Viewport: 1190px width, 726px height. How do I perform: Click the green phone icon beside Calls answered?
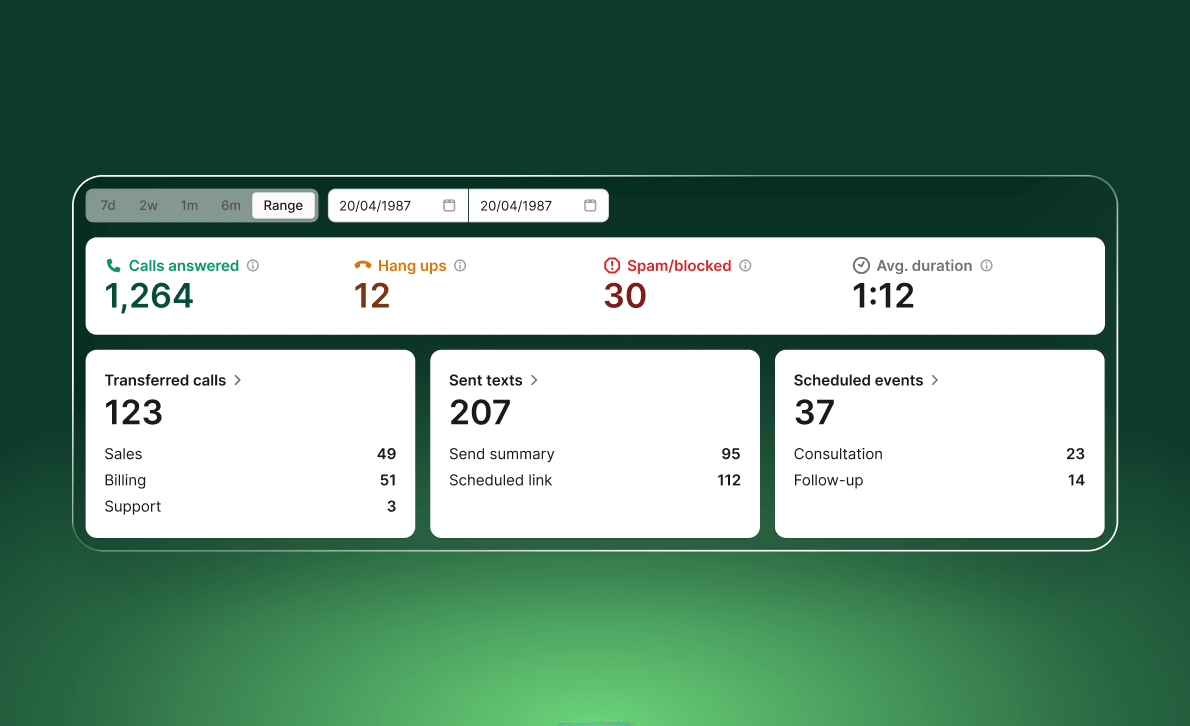coord(113,265)
